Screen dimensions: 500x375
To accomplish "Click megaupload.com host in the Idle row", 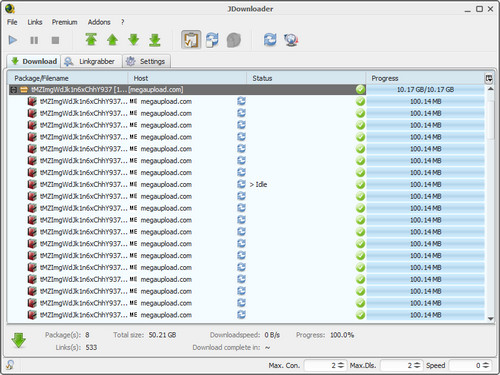I will 166,184.
